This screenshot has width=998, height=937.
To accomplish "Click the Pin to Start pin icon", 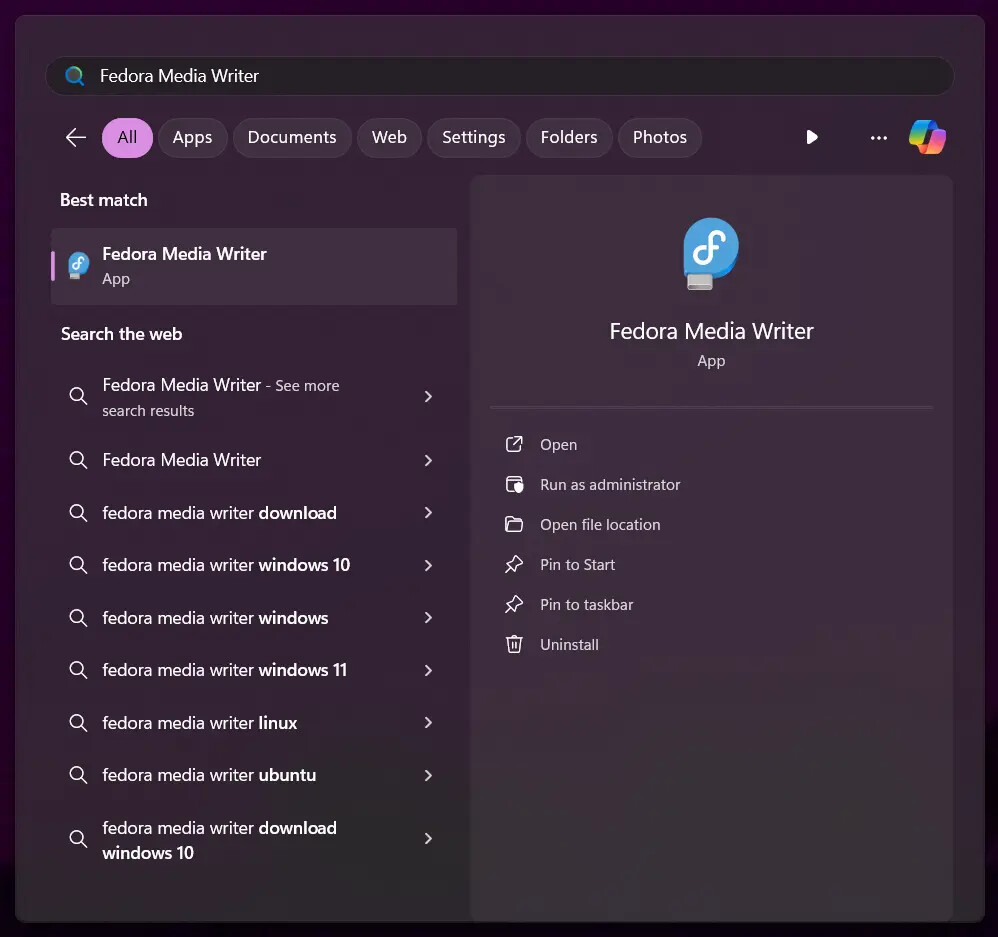I will [x=514, y=565].
